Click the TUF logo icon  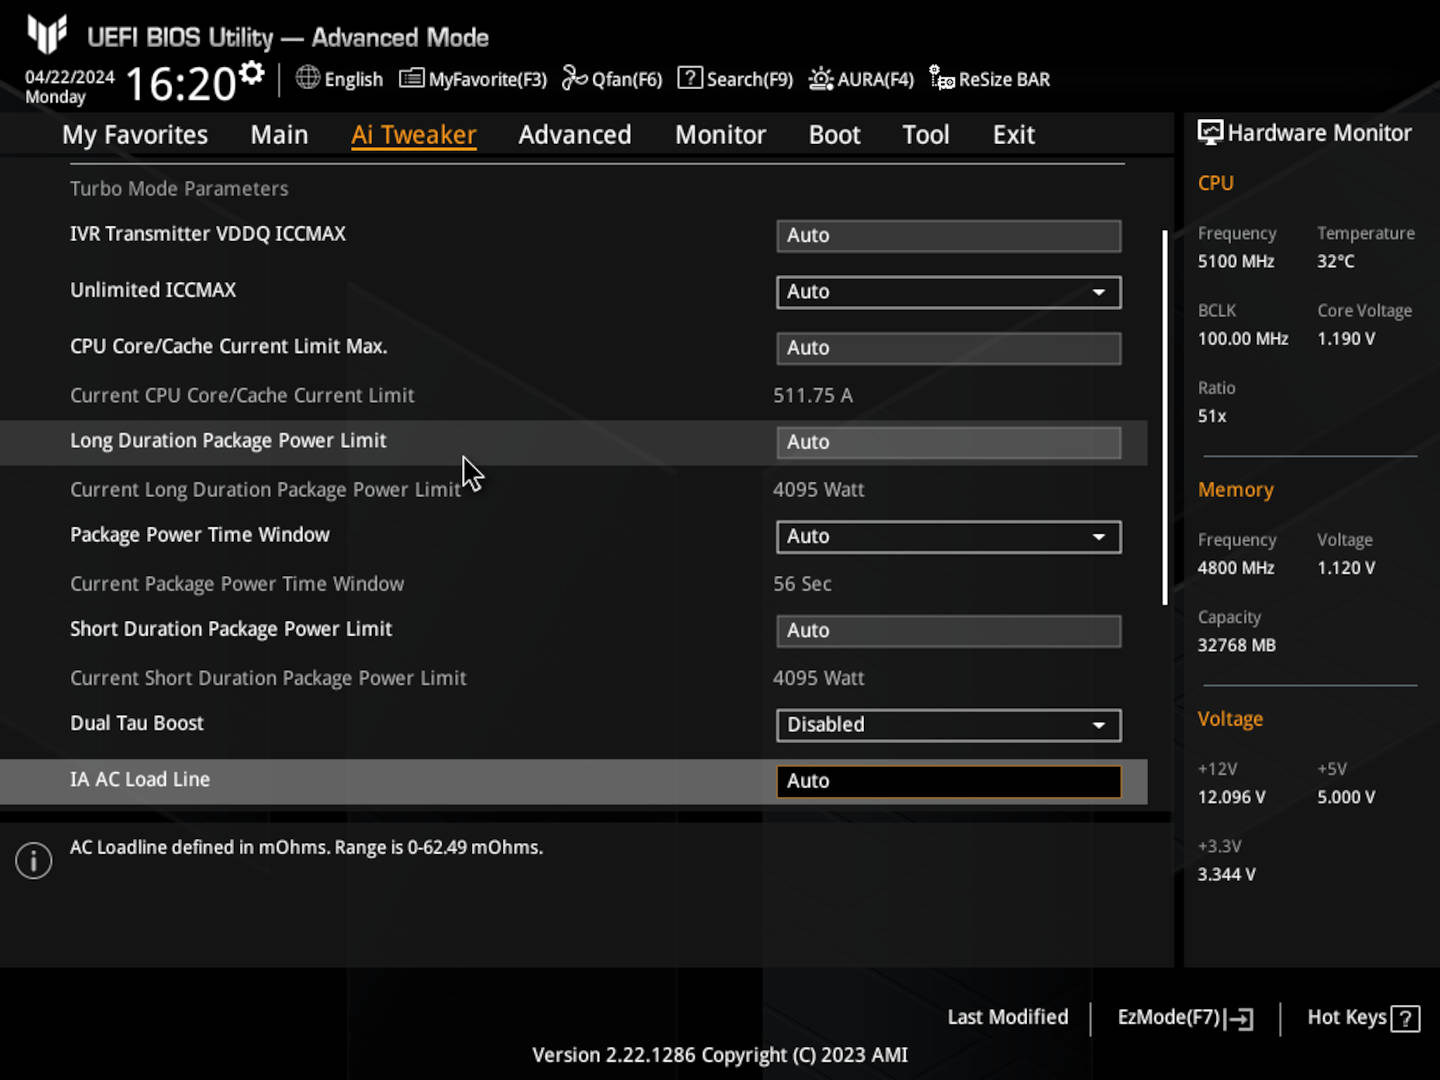47,34
